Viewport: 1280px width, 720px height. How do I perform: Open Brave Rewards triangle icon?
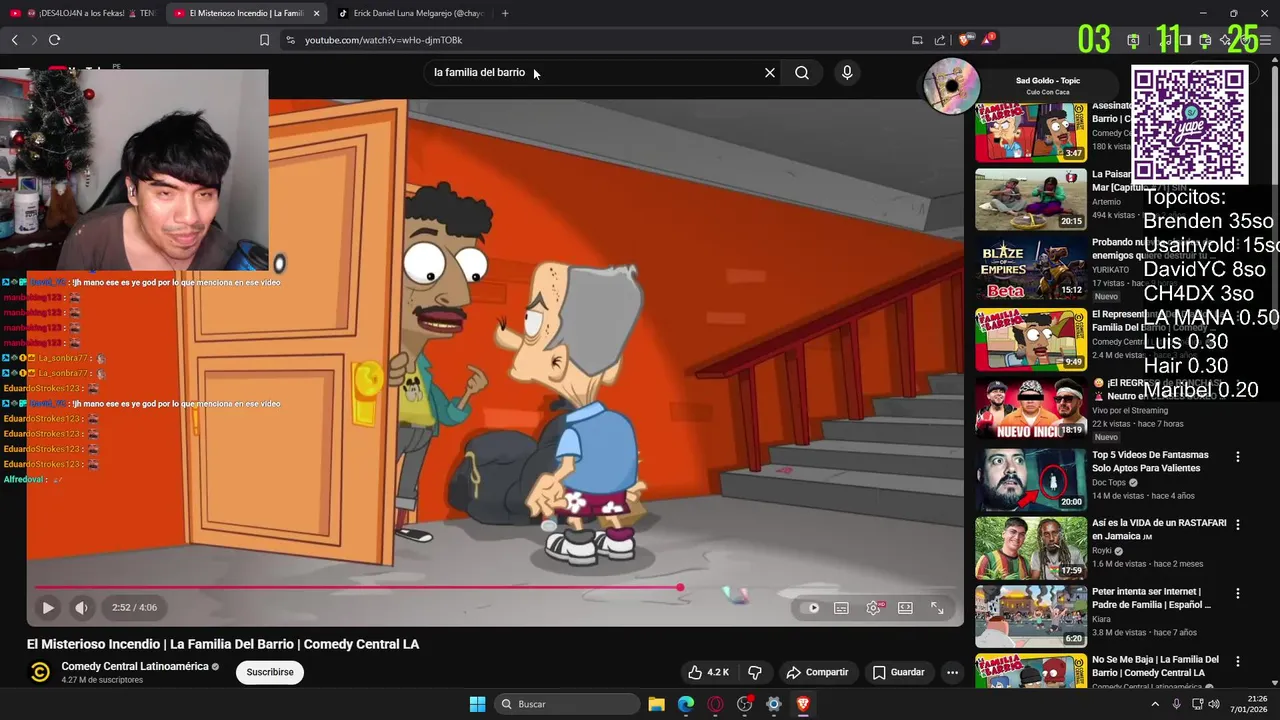pyautogui.click(x=988, y=40)
